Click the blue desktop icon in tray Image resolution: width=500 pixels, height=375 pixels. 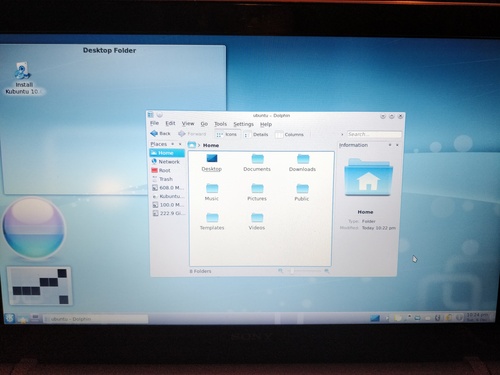[x=375, y=318]
